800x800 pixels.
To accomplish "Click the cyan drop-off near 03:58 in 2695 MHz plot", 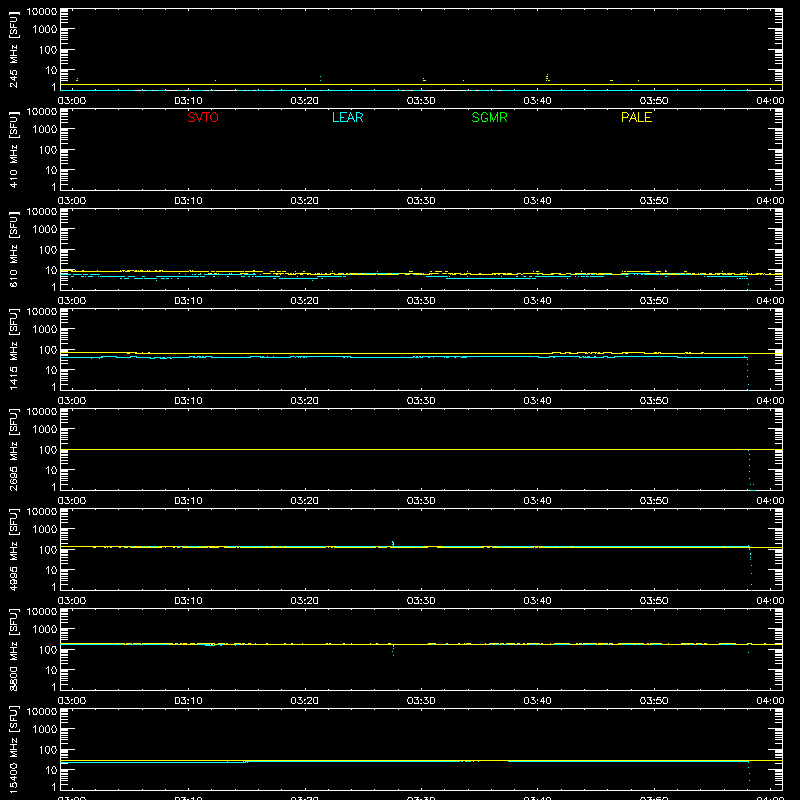I will point(751,470).
